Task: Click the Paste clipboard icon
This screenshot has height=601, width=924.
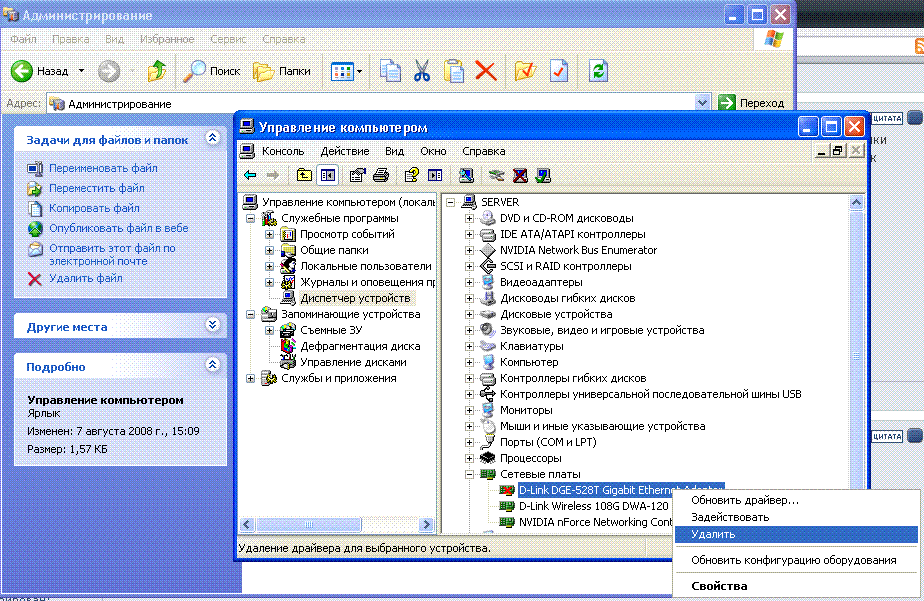Action: tap(453, 71)
